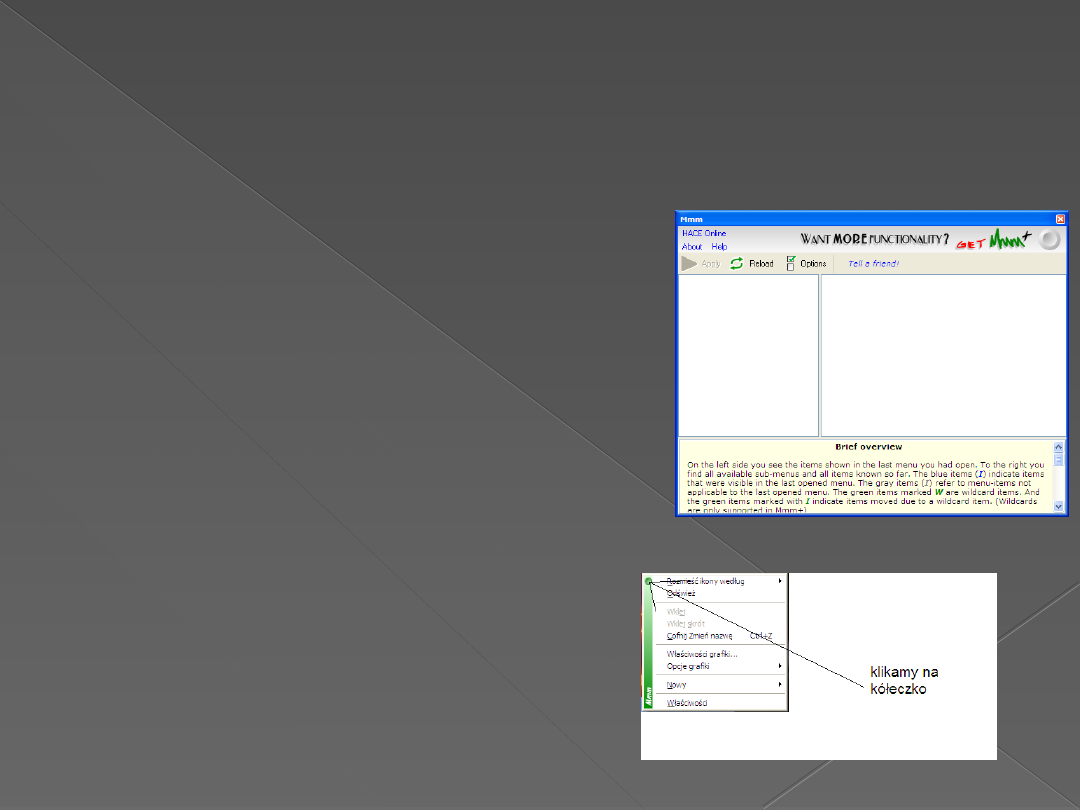The width and height of the screenshot is (1080, 810).
Task: Select 'Odśwież' from the context menu
Action: point(681,593)
